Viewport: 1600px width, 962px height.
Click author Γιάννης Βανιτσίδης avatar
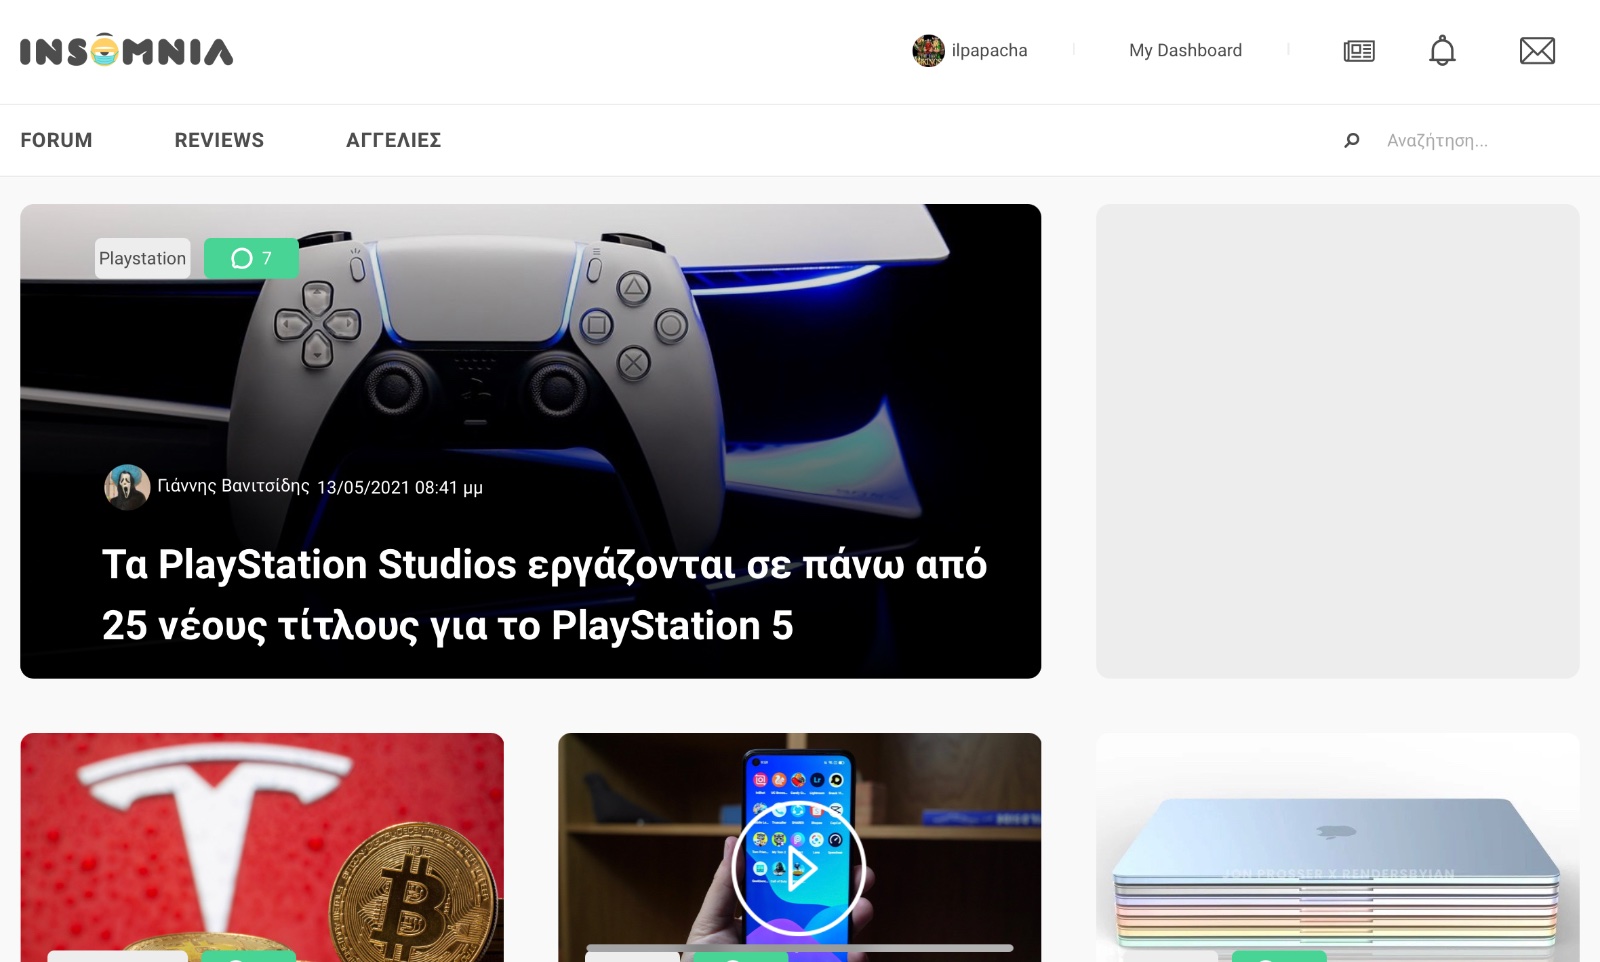pyautogui.click(x=127, y=487)
